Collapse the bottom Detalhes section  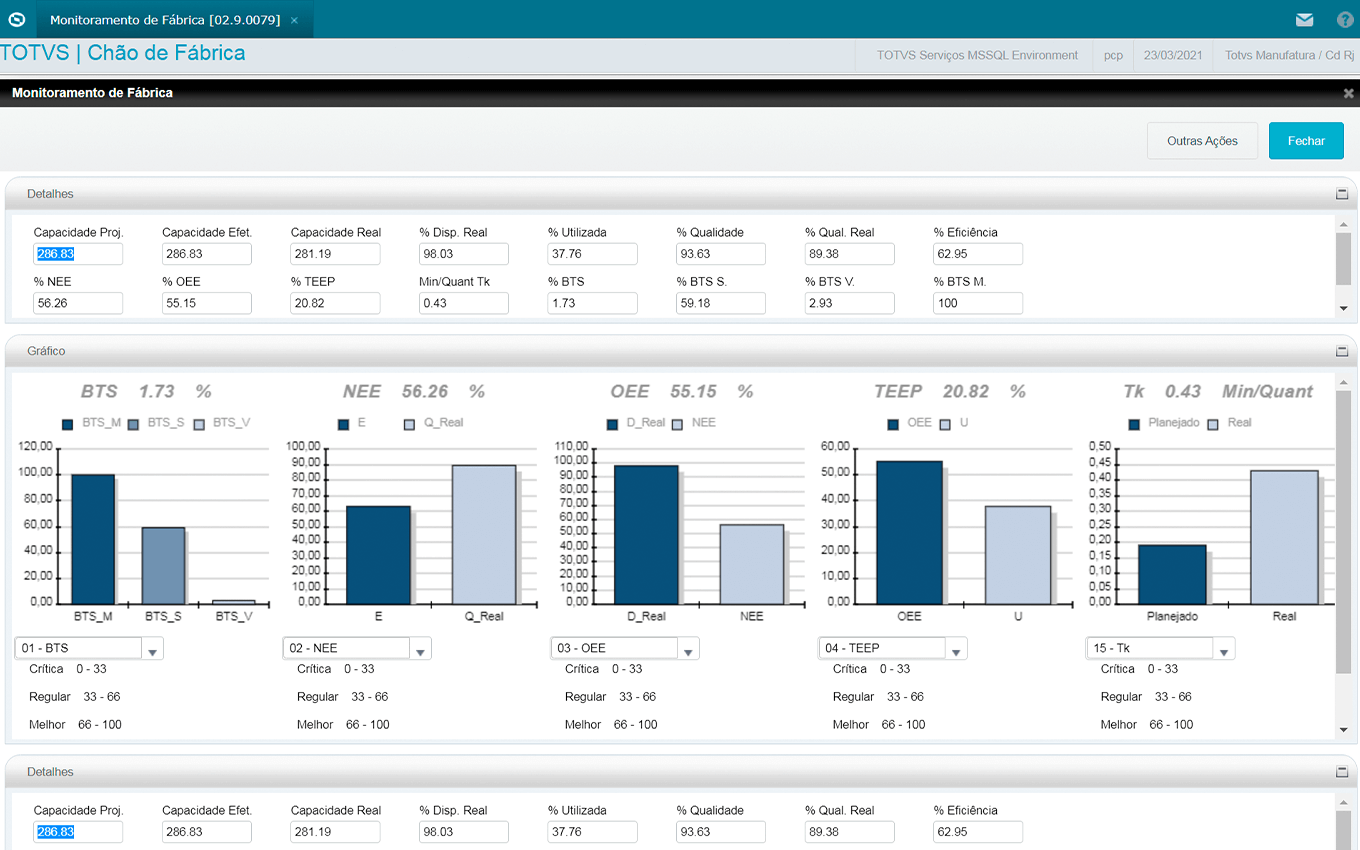[x=1342, y=773]
